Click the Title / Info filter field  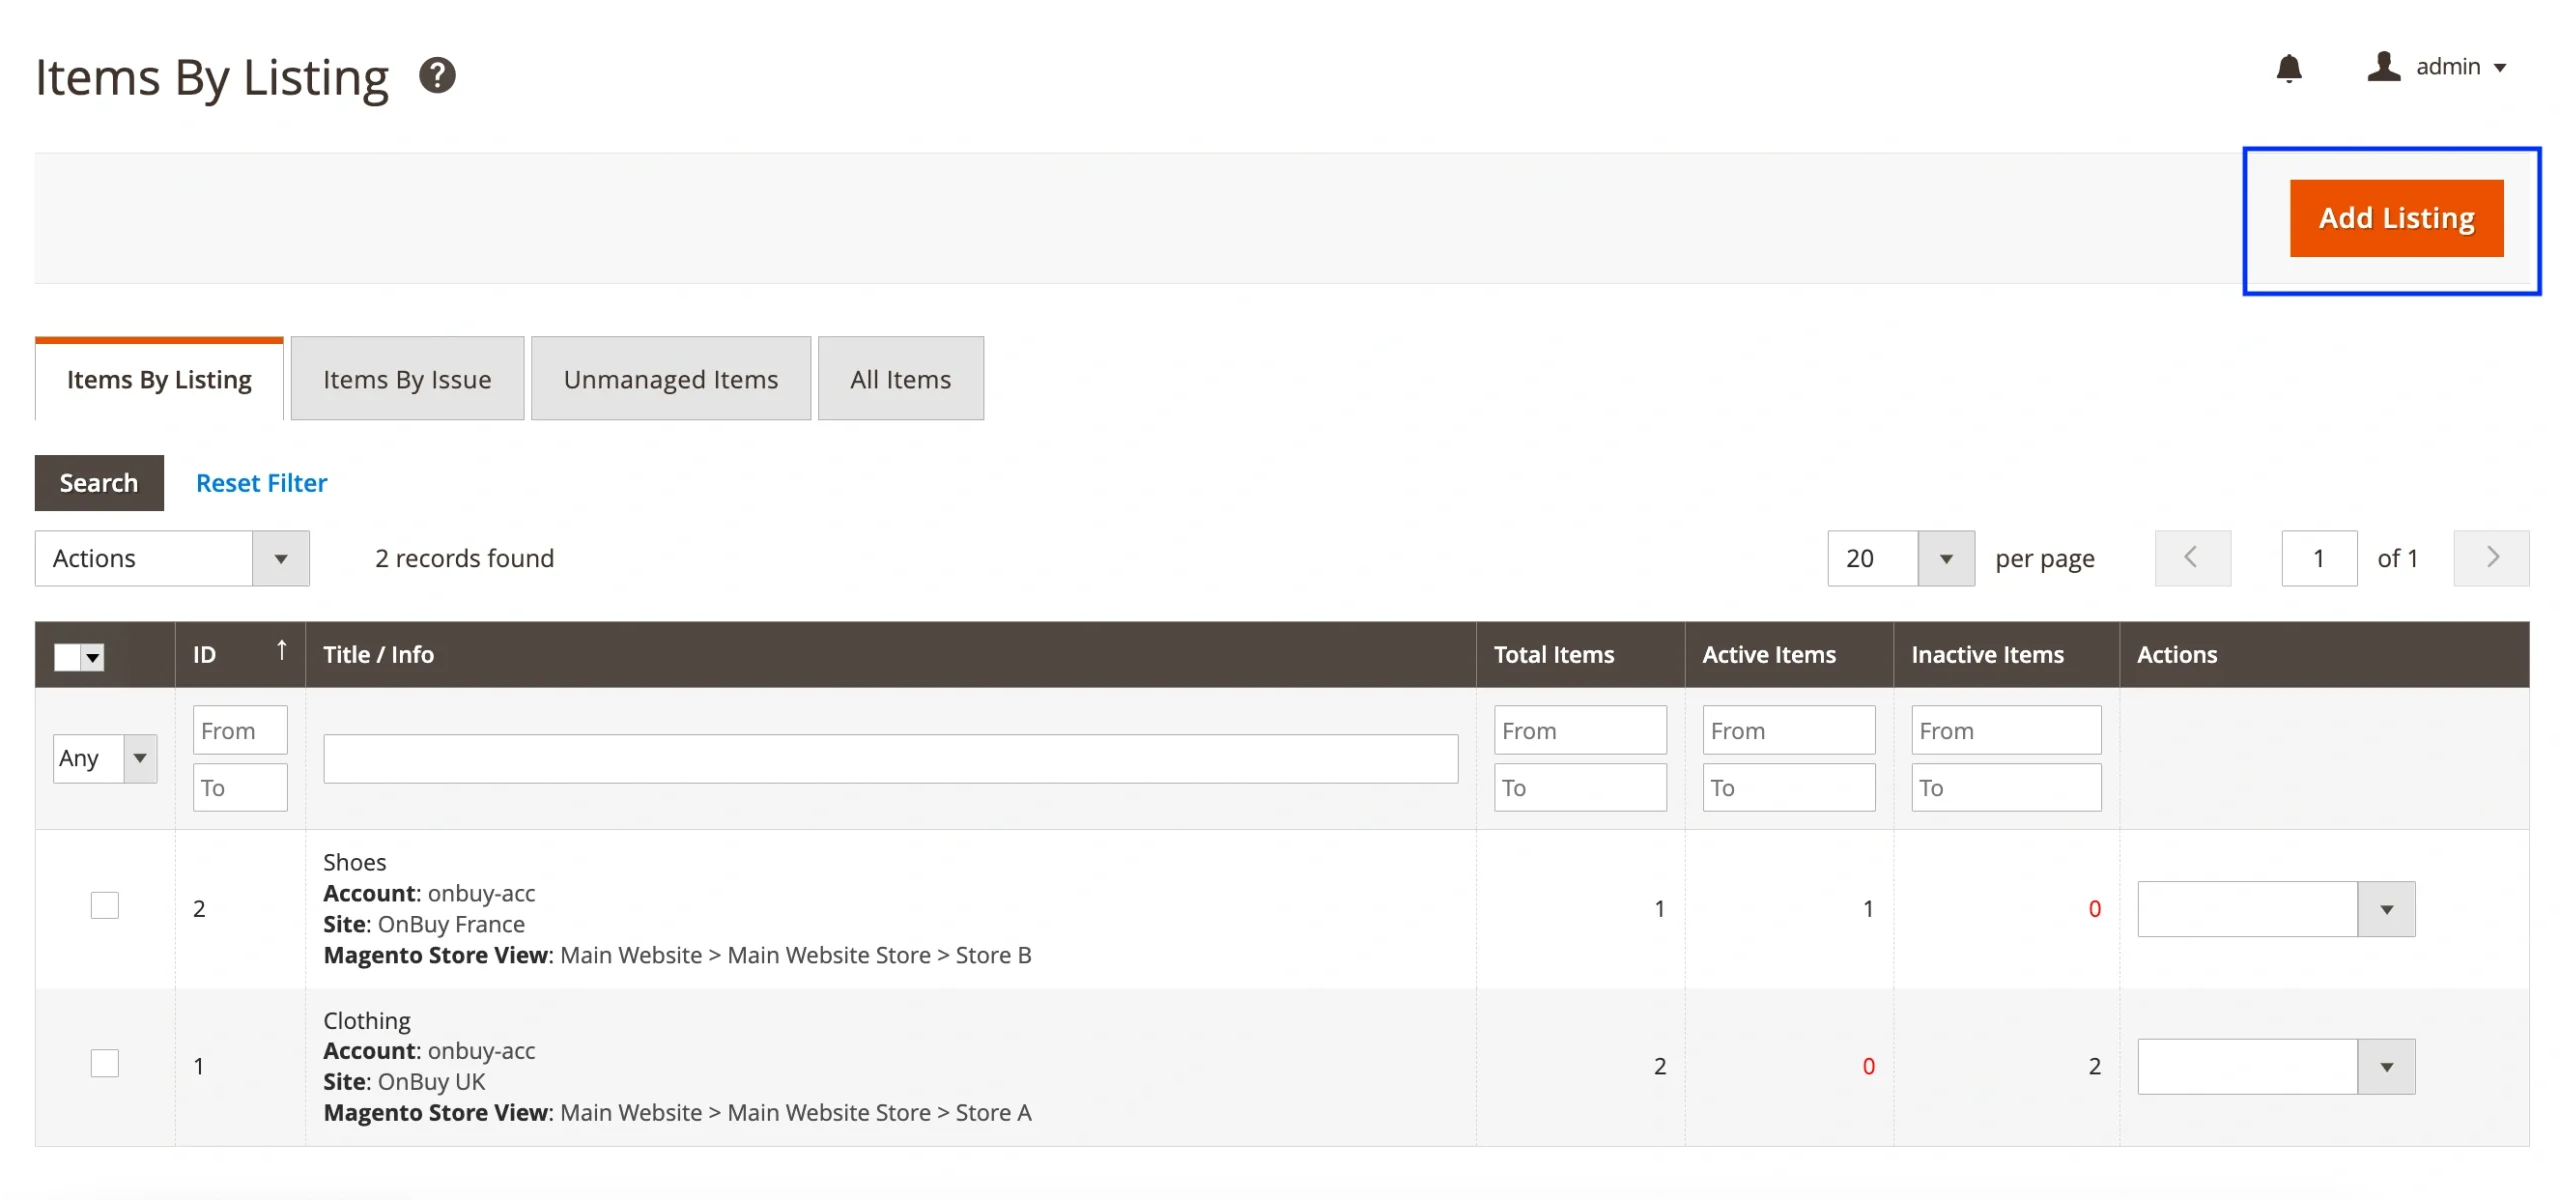[889, 759]
